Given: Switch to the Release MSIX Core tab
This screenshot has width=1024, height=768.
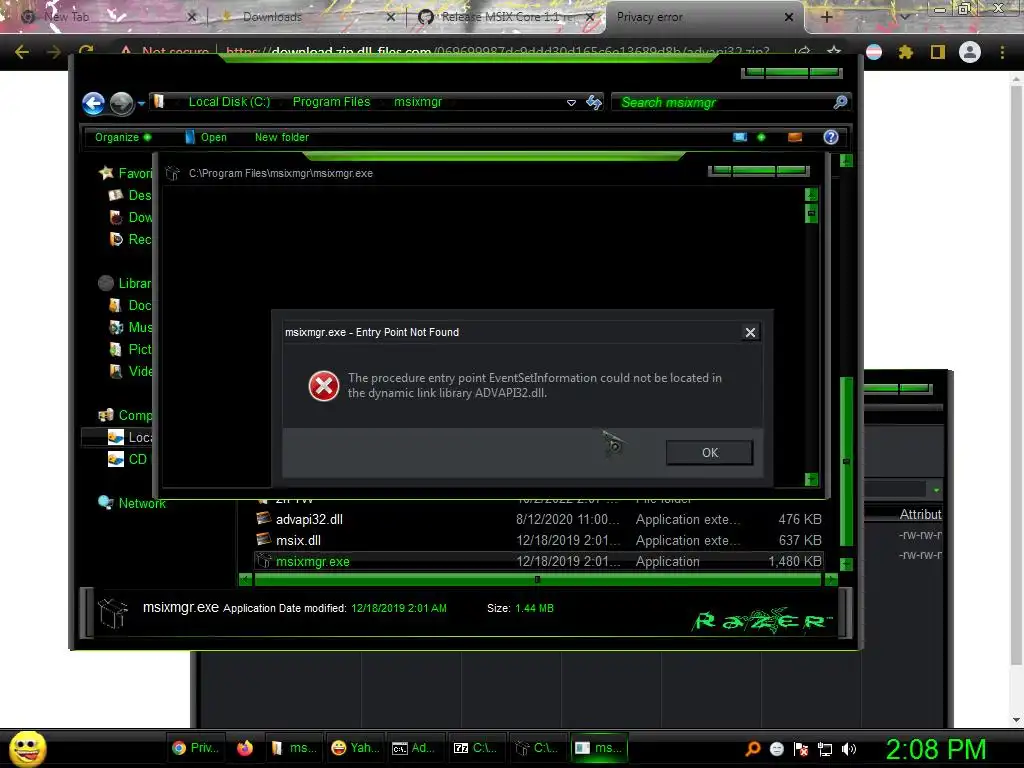Looking at the screenshot, I should [x=506, y=17].
